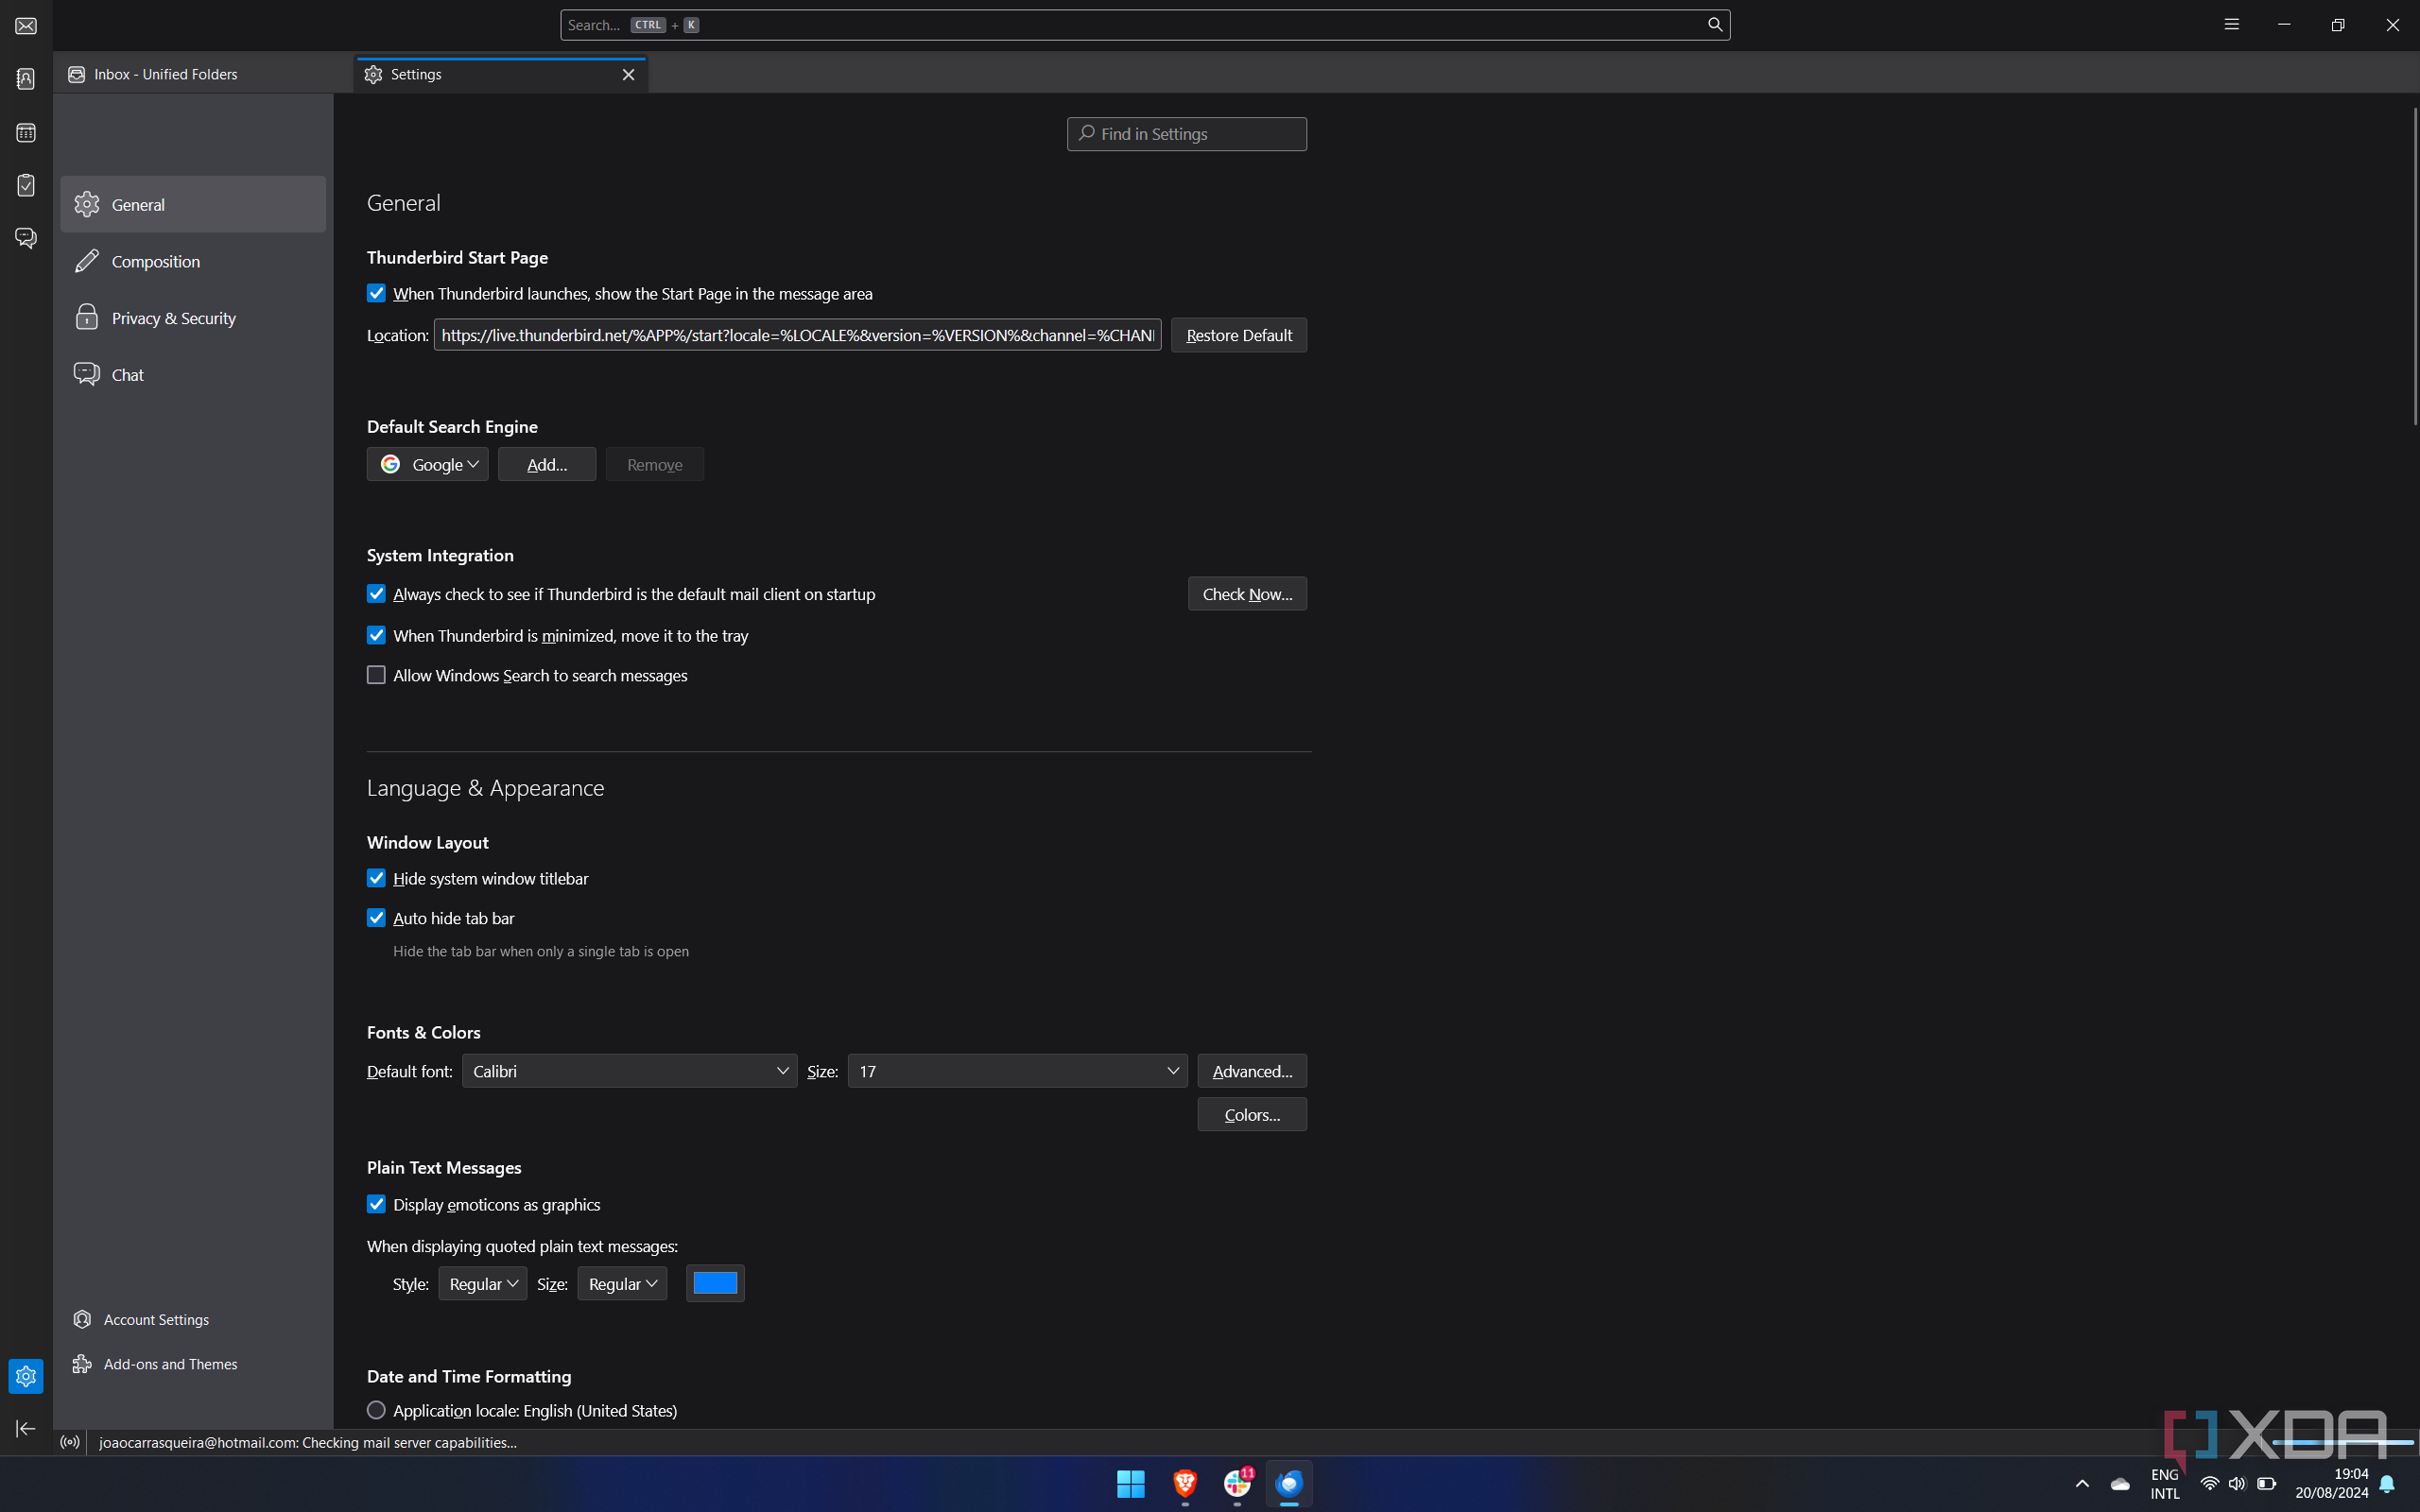Collapse the spaces toolbar with arrow icon
2420x1512 pixels.
(x=26, y=1429)
